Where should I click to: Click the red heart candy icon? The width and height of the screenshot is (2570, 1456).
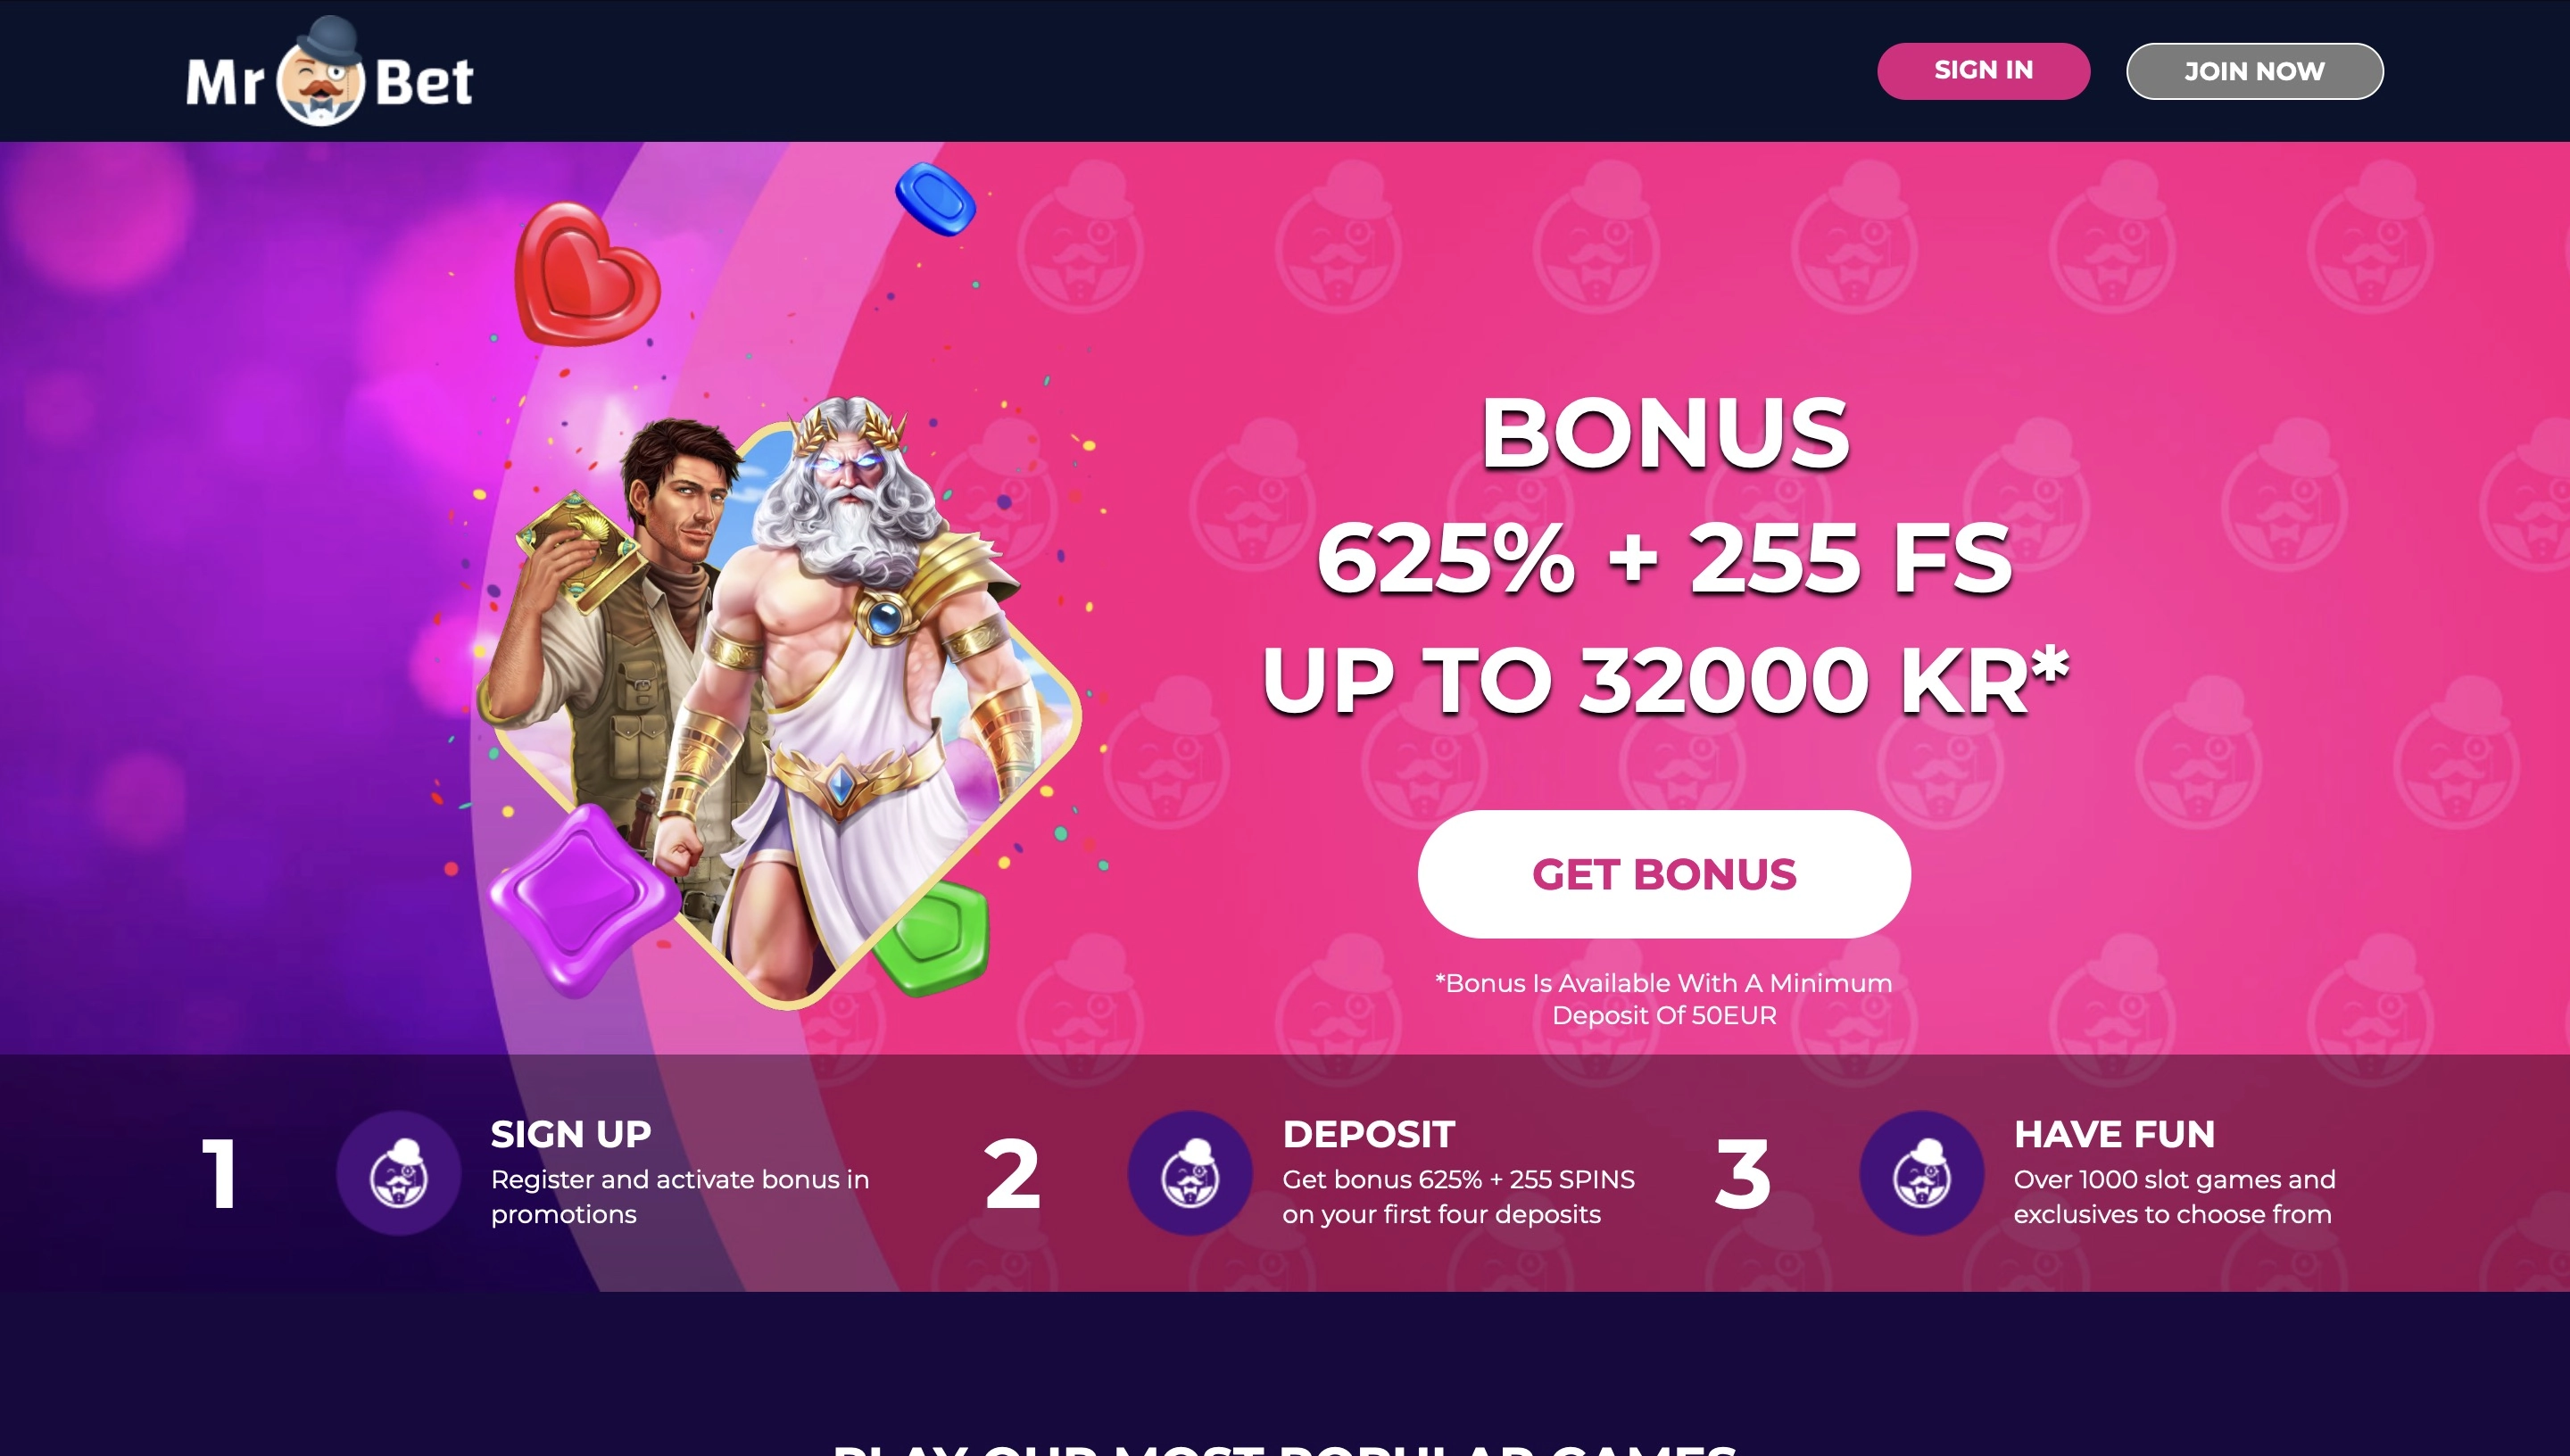coord(585,273)
